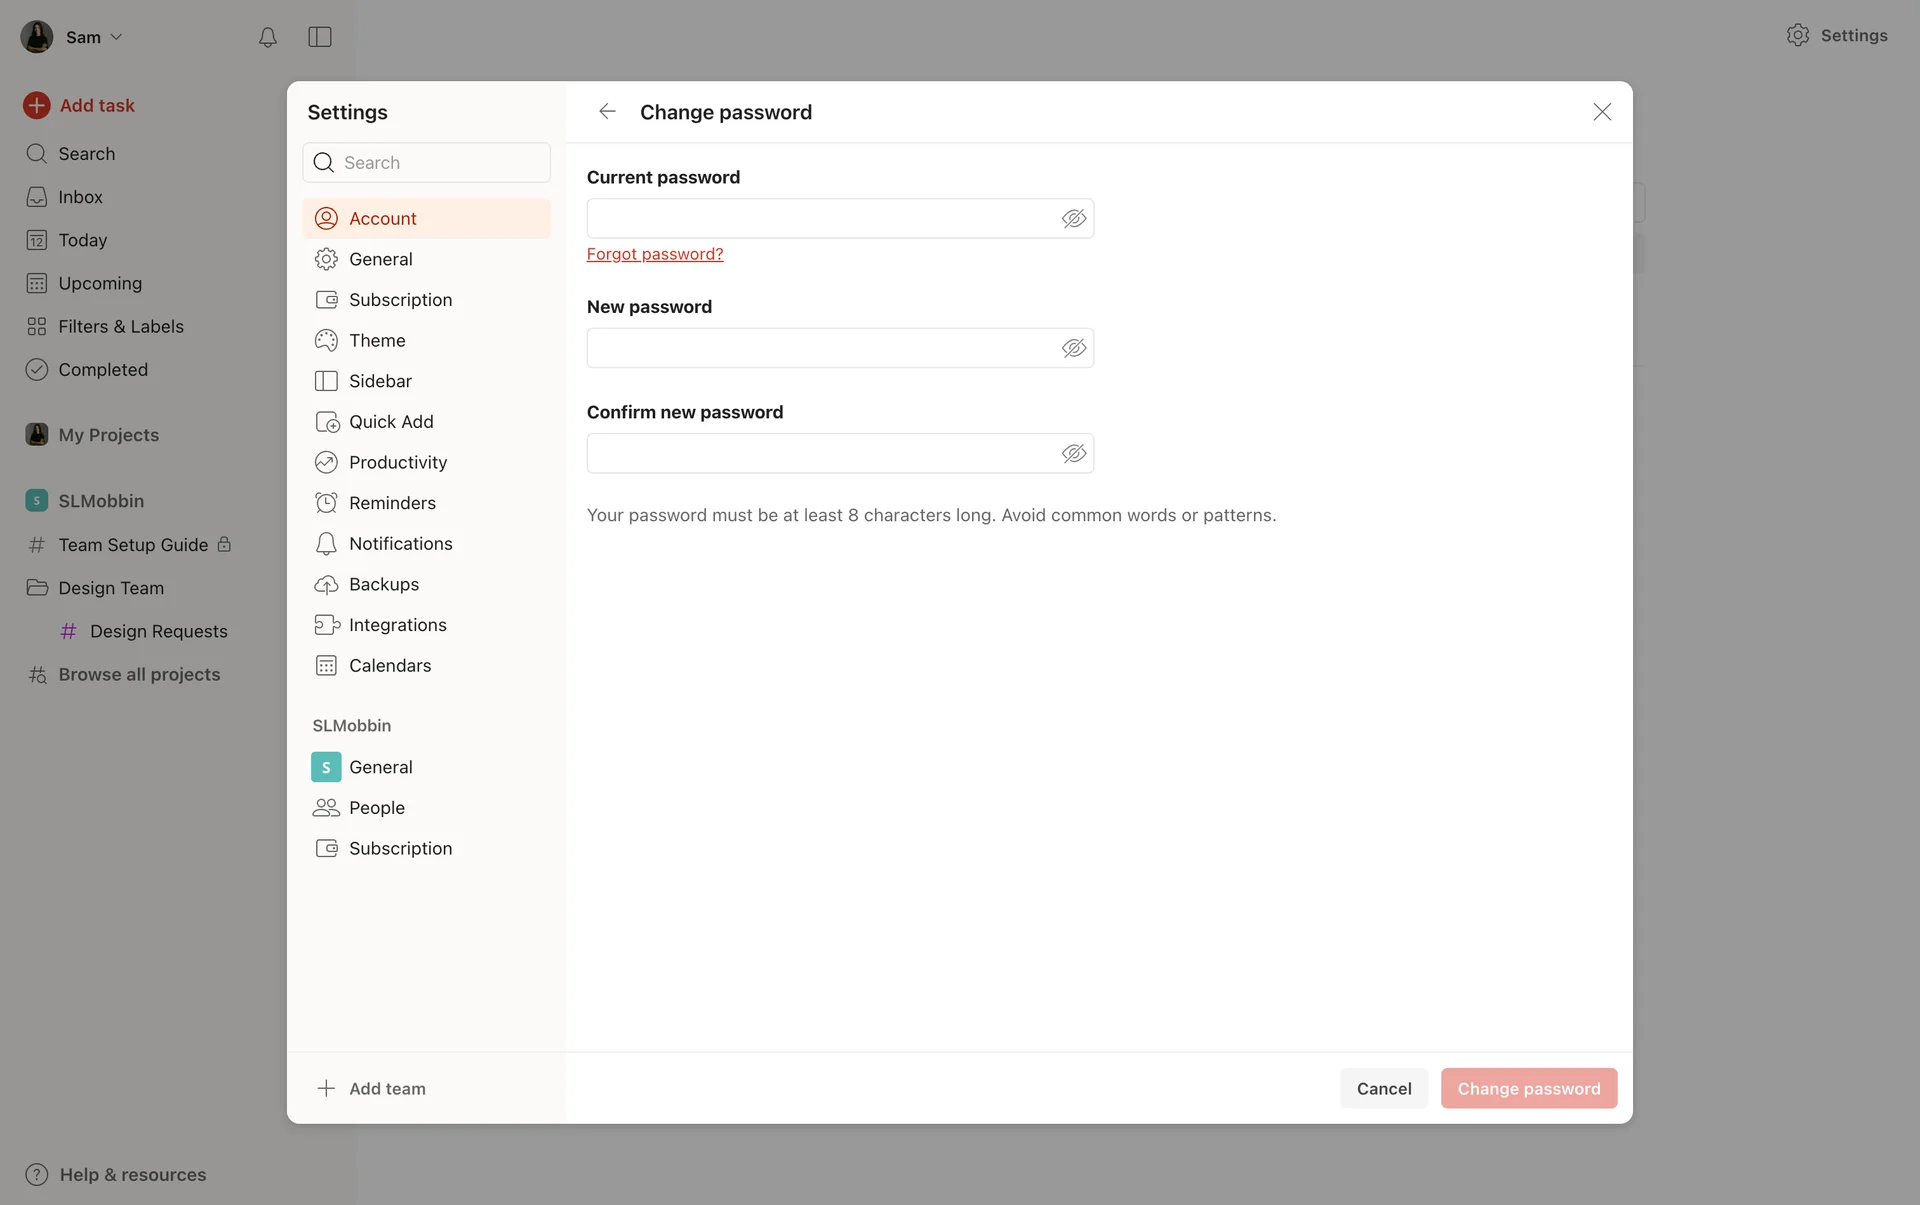Open Reminders settings clock icon
The width and height of the screenshot is (1920, 1205).
[x=326, y=503]
